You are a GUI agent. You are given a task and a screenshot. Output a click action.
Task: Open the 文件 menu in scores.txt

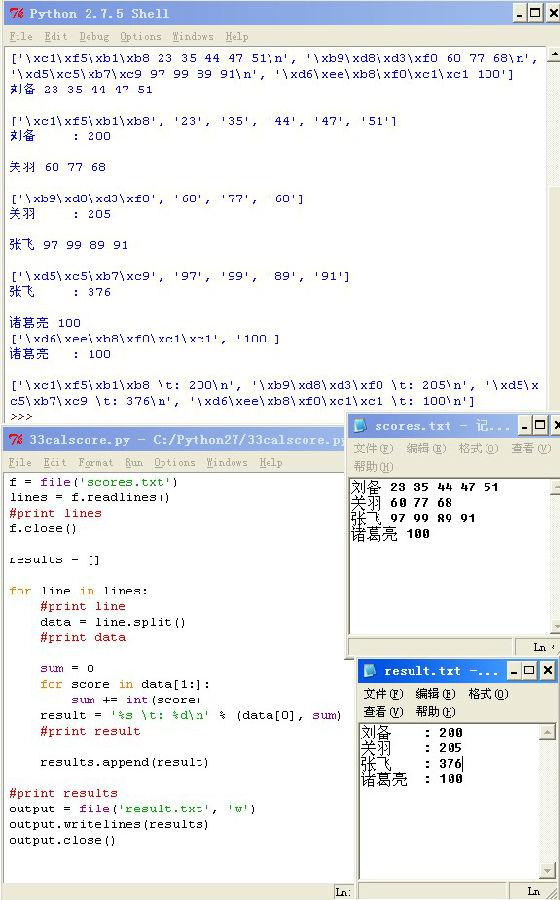(374, 448)
